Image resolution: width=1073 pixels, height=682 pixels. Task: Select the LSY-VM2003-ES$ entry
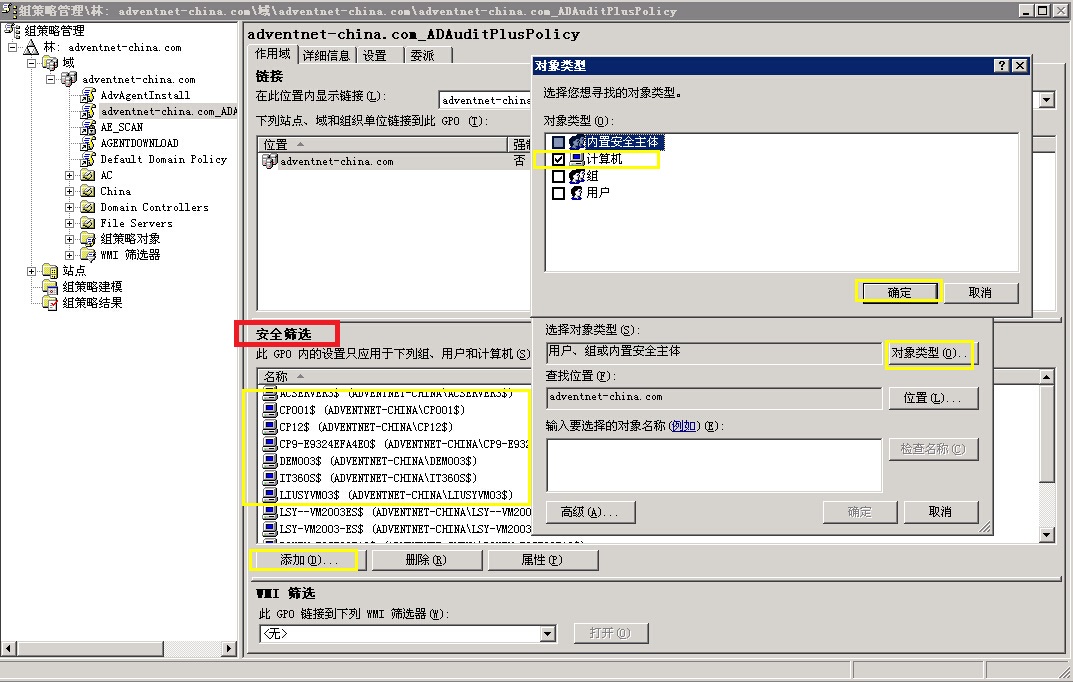point(397,529)
